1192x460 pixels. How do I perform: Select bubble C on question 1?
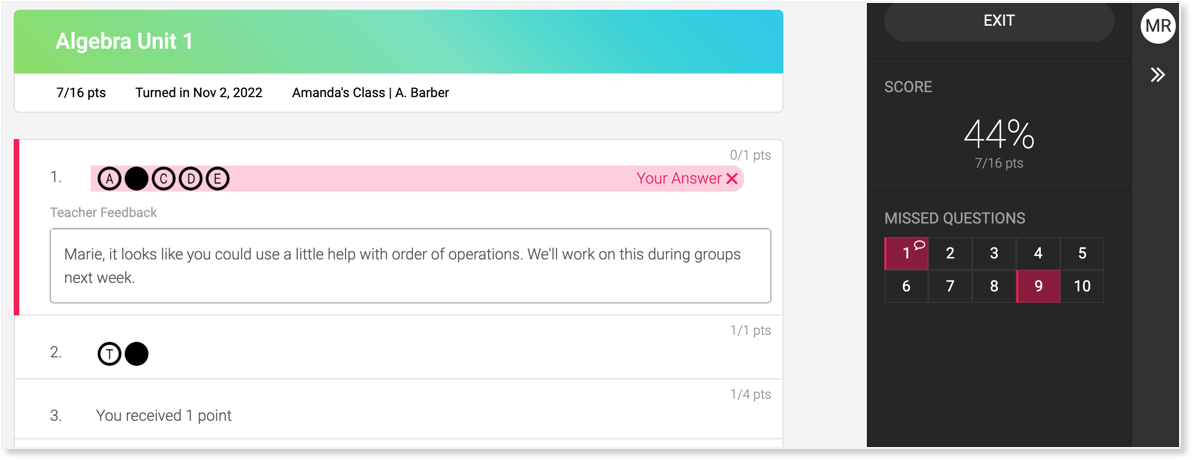(163, 179)
